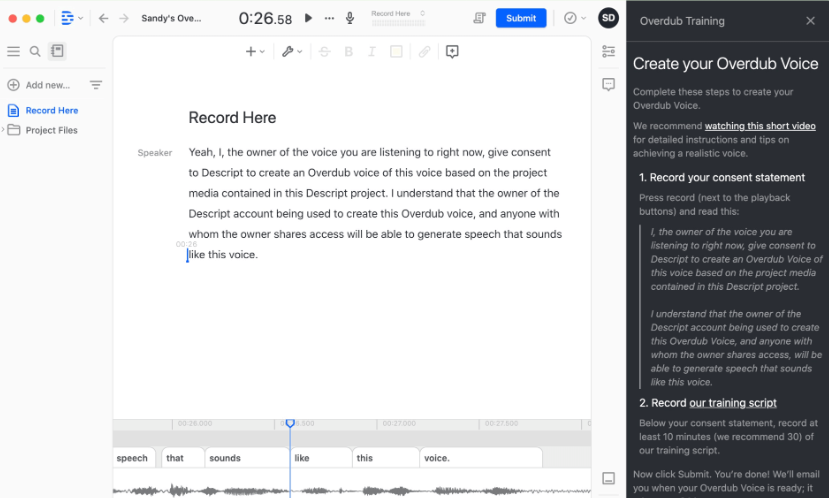Open the 'watching this short video' link

tap(760, 126)
